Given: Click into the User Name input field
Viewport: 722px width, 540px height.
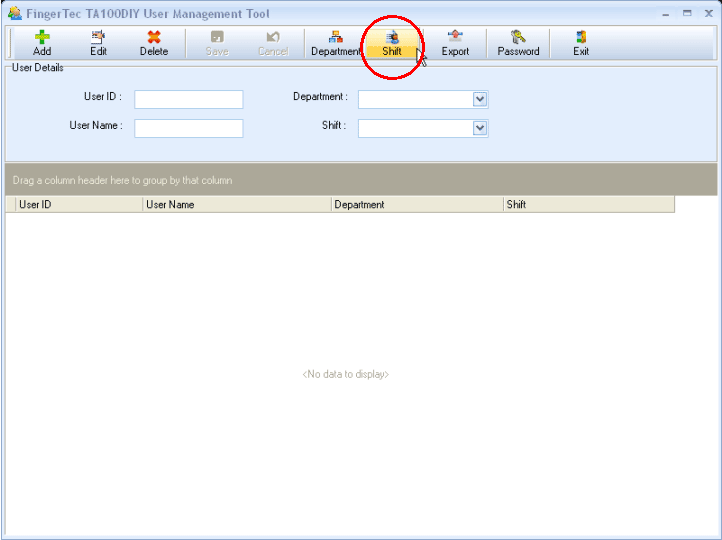Looking at the screenshot, I should [x=189, y=128].
